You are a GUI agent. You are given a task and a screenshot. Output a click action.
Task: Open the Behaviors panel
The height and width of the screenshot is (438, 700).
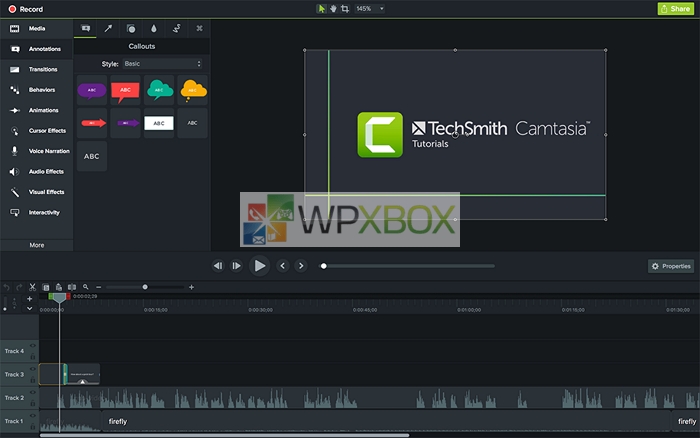pyautogui.click(x=37, y=90)
